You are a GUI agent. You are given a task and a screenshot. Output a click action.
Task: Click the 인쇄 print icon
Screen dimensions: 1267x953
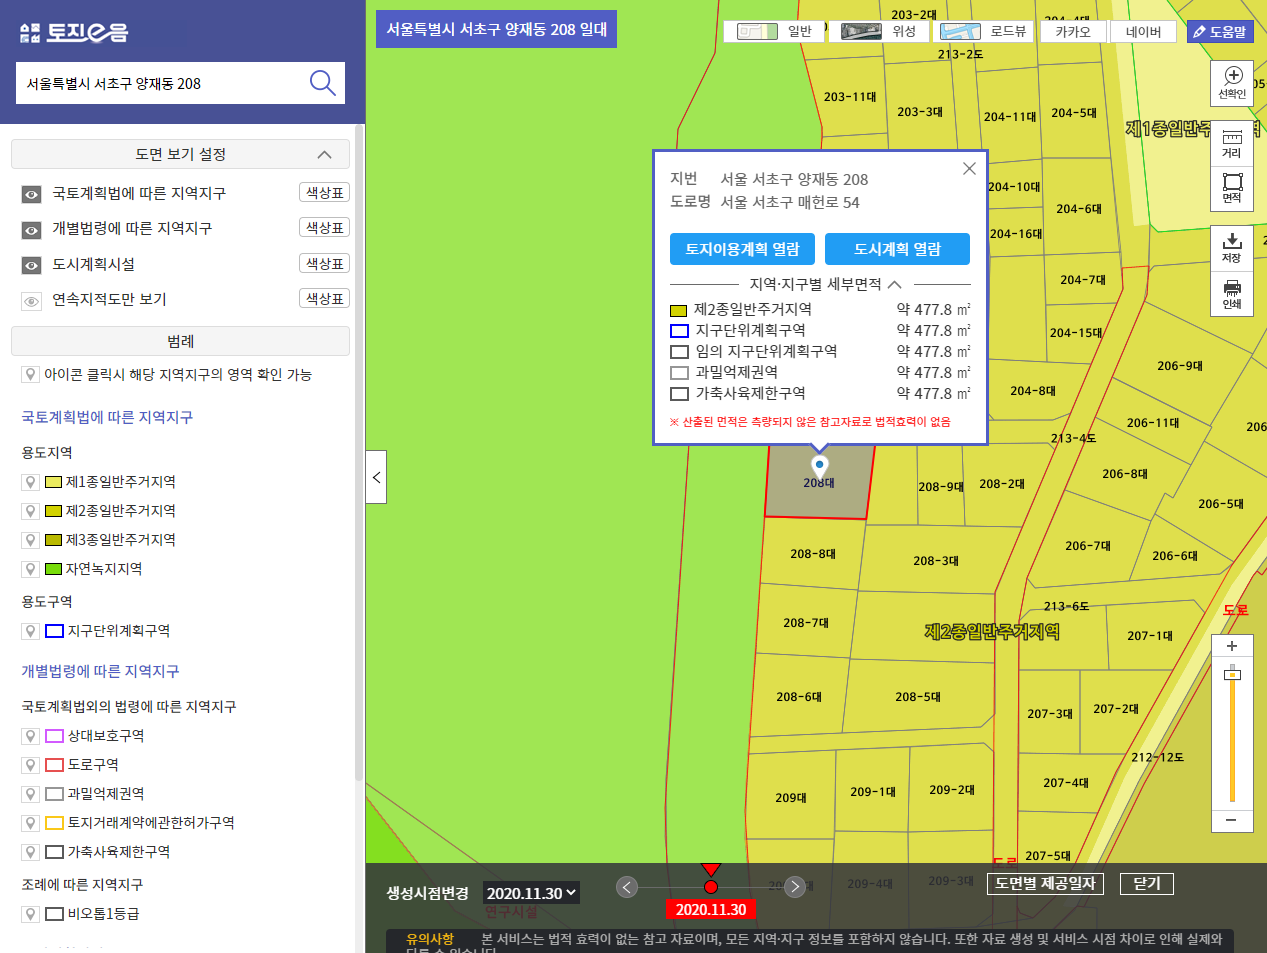(1232, 294)
